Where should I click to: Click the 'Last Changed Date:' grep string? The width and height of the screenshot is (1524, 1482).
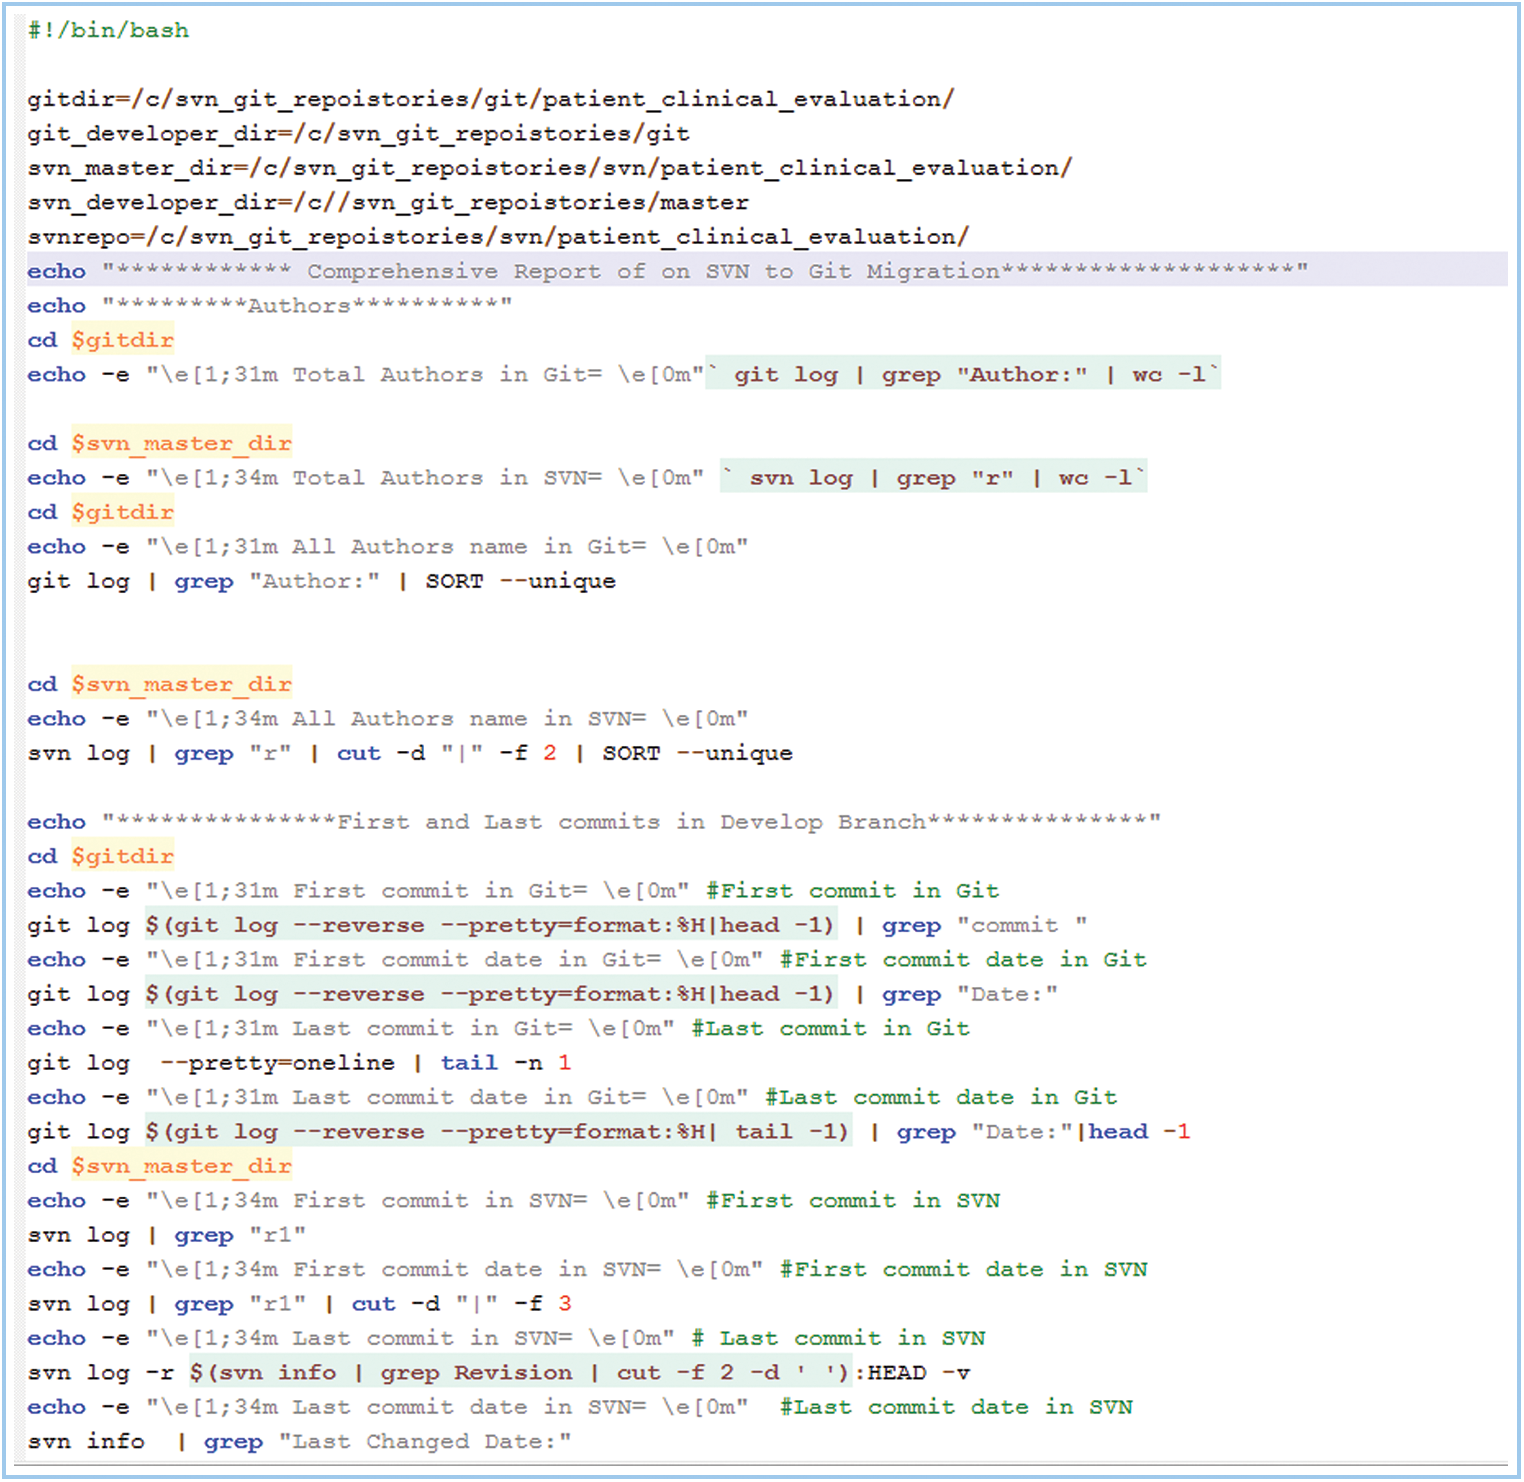(425, 1442)
